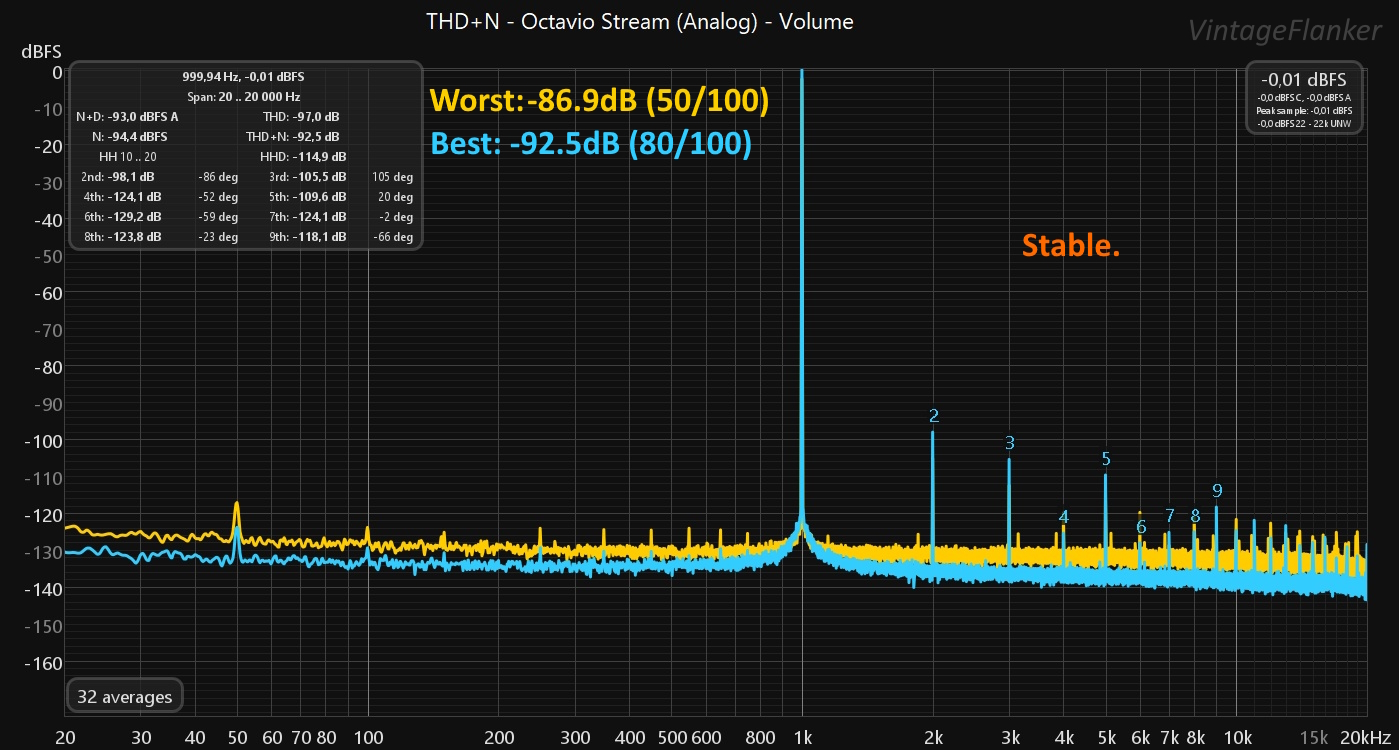
Task: Click the "1k" frequency axis label
Action: (802, 738)
